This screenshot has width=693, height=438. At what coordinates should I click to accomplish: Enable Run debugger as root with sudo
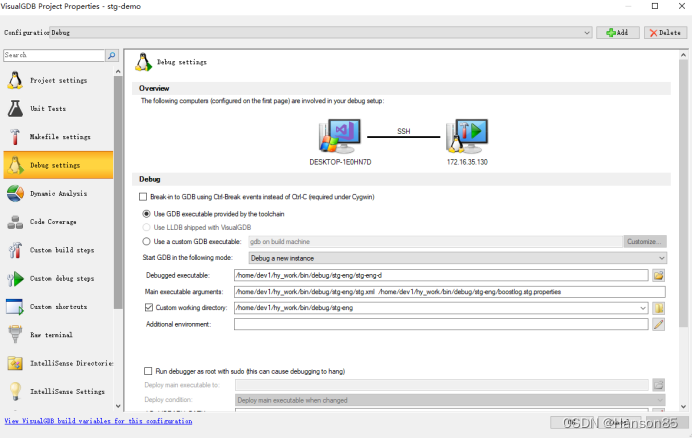148,371
